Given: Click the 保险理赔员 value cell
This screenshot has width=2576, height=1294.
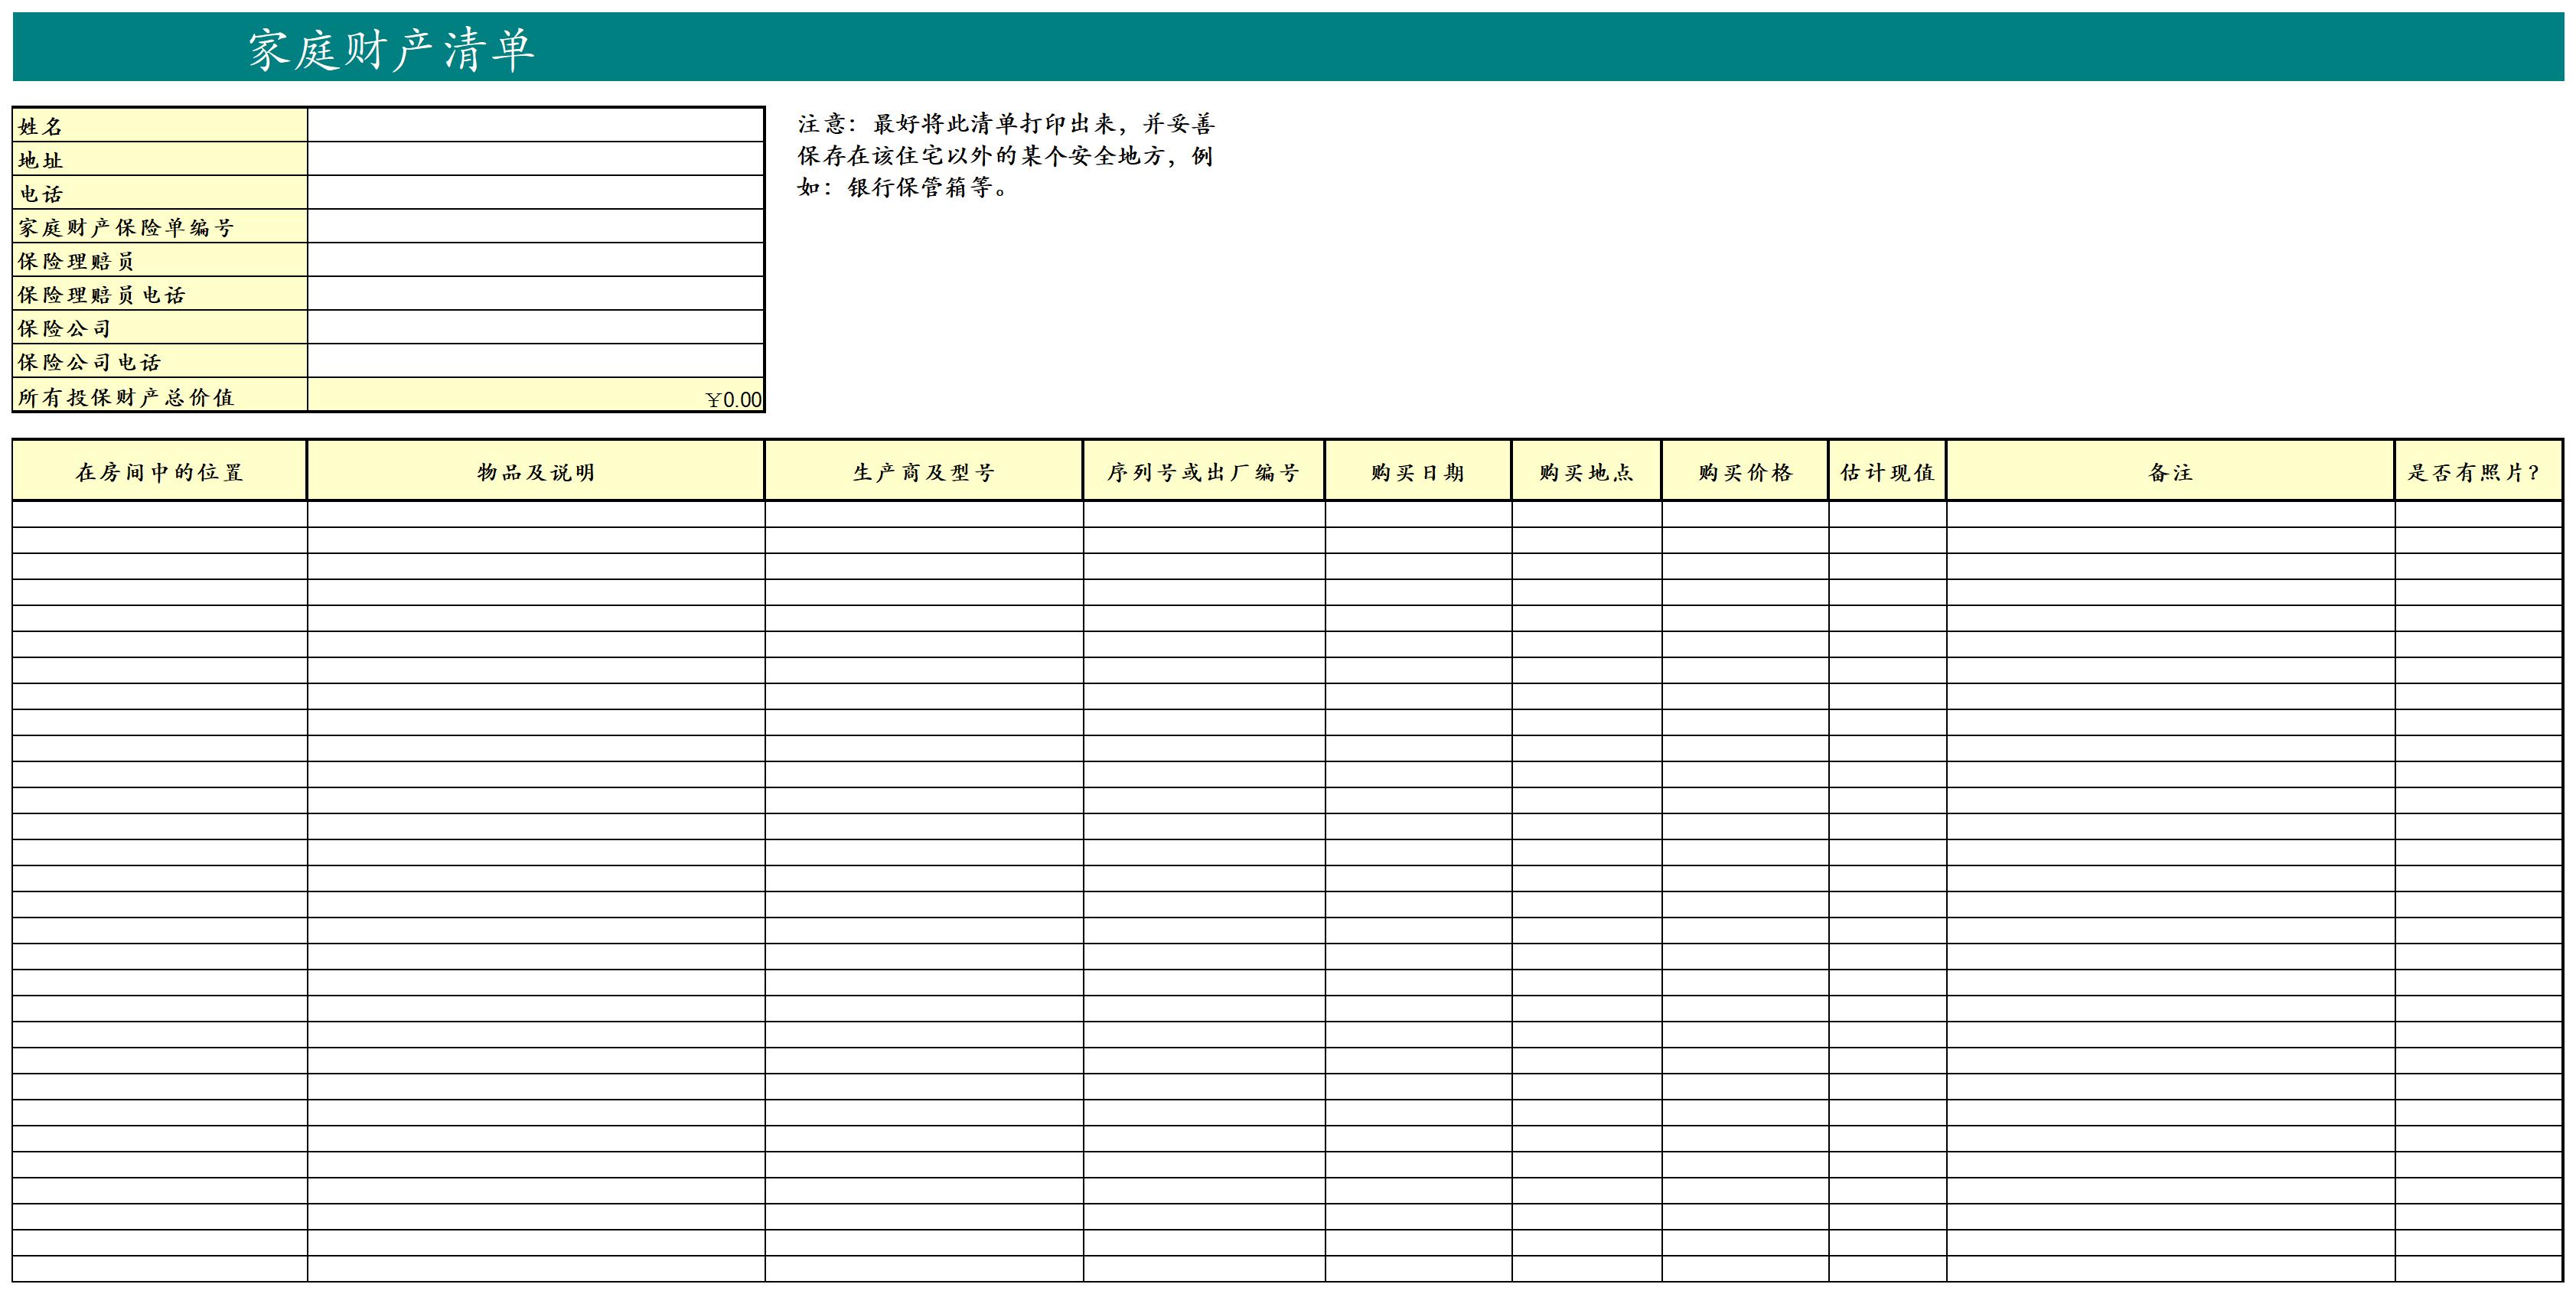Looking at the screenshot, I should click(535, 260).
